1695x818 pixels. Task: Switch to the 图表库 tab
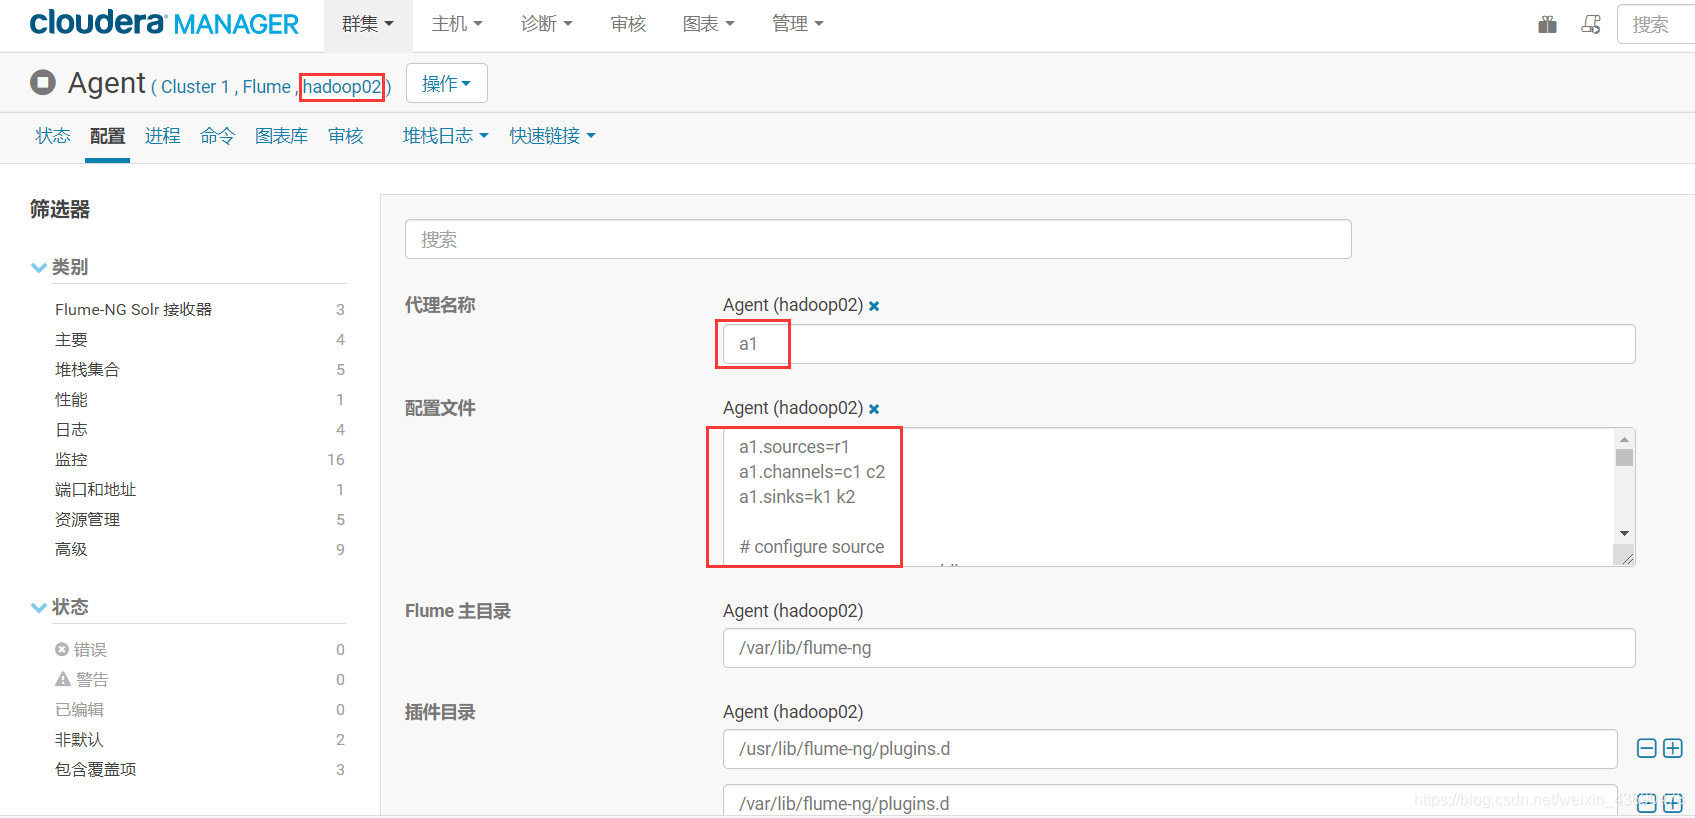pyautogui.click(x=281, y=136)
